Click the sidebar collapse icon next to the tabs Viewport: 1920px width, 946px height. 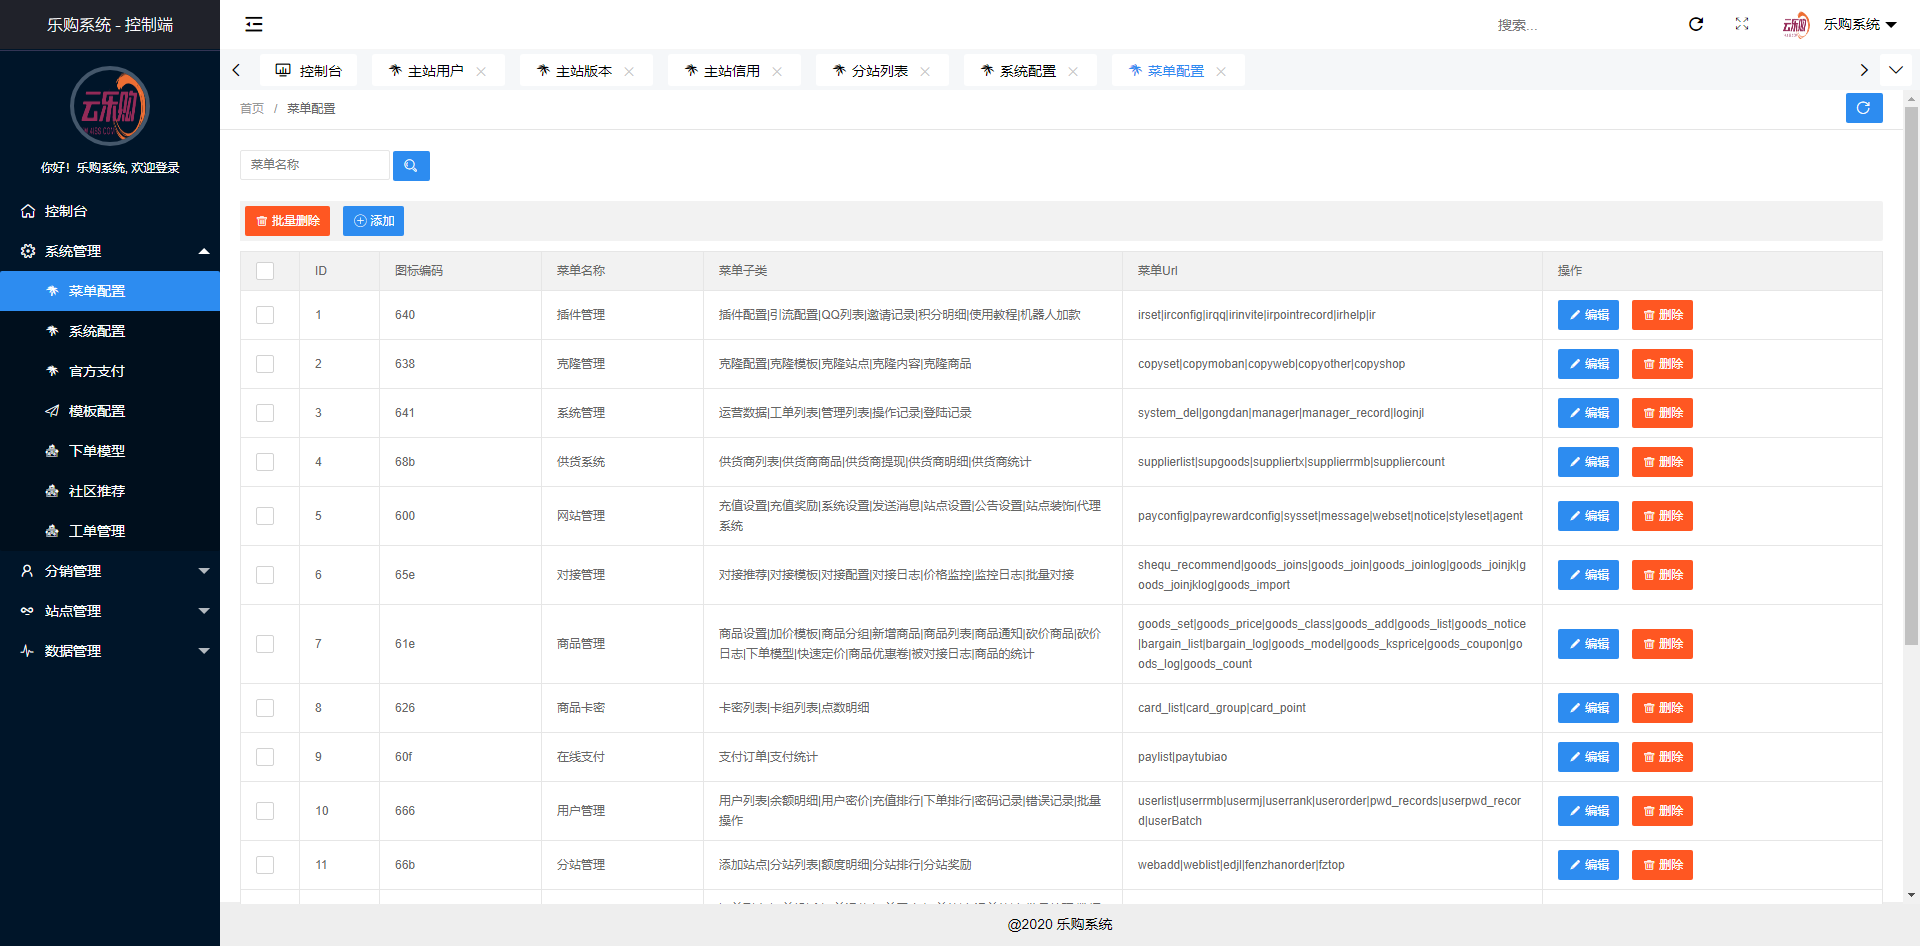point(254,24)
